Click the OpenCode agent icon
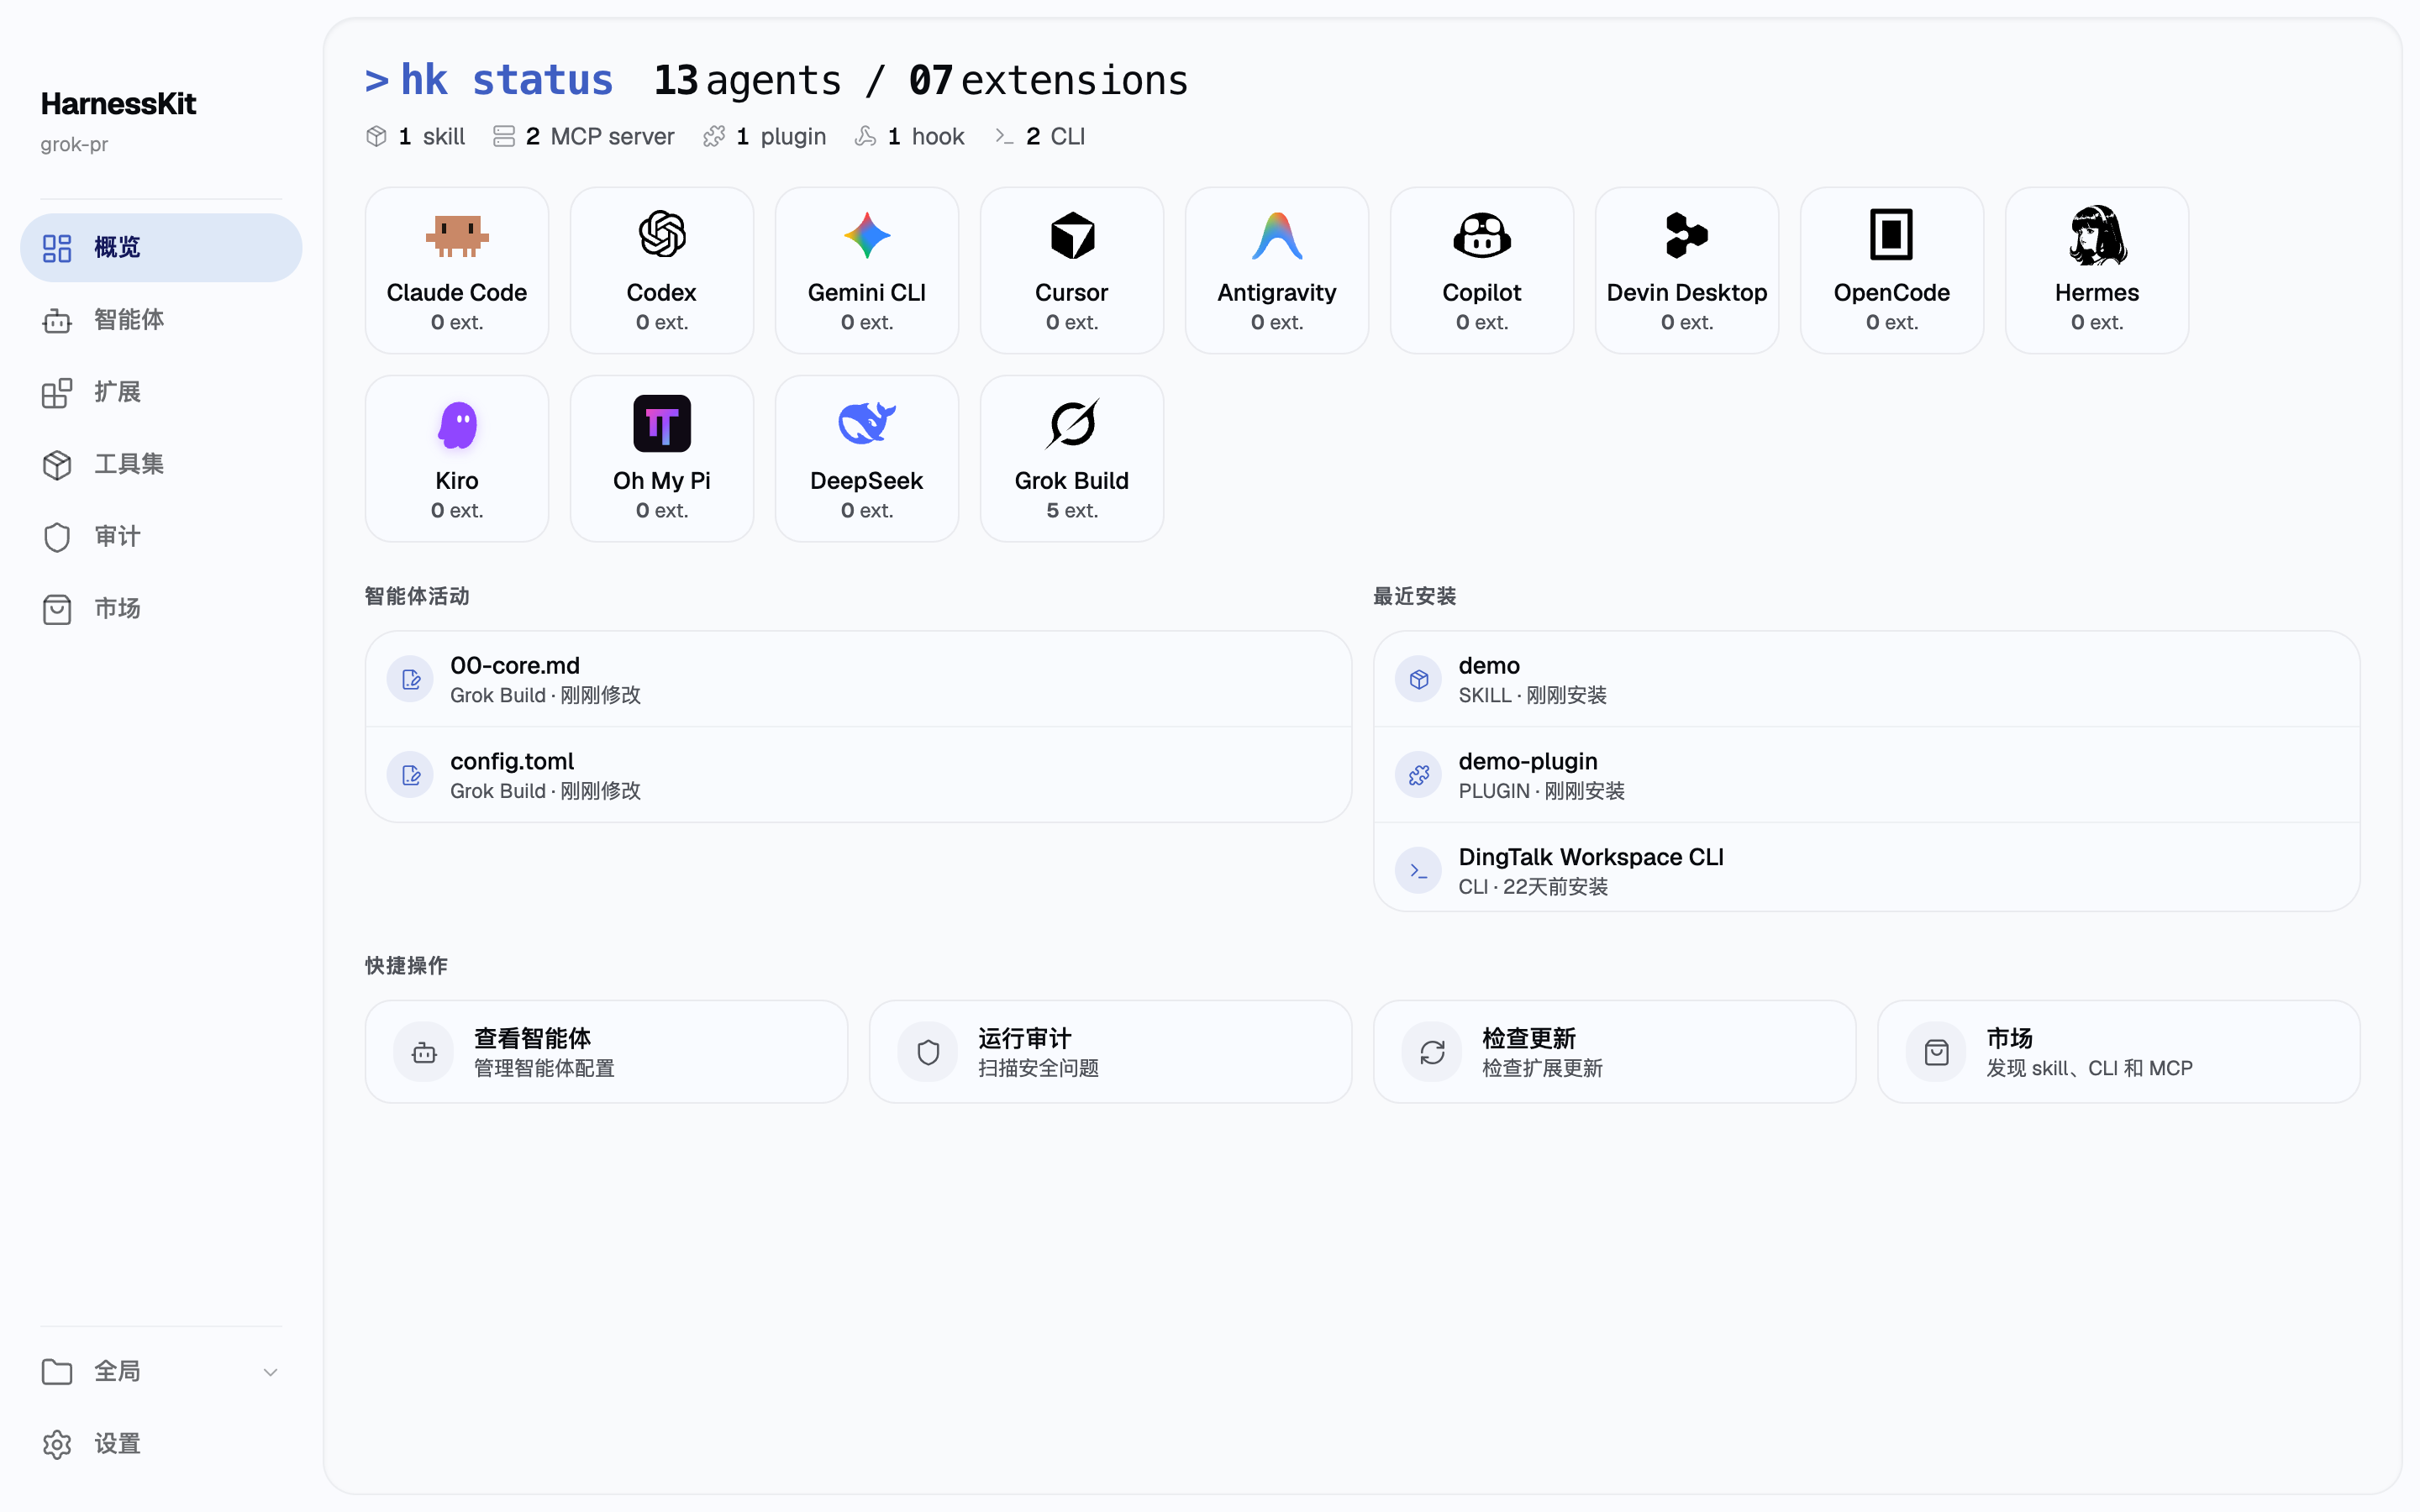This screenshot has height=1512, width=2420. point(1892,235)
